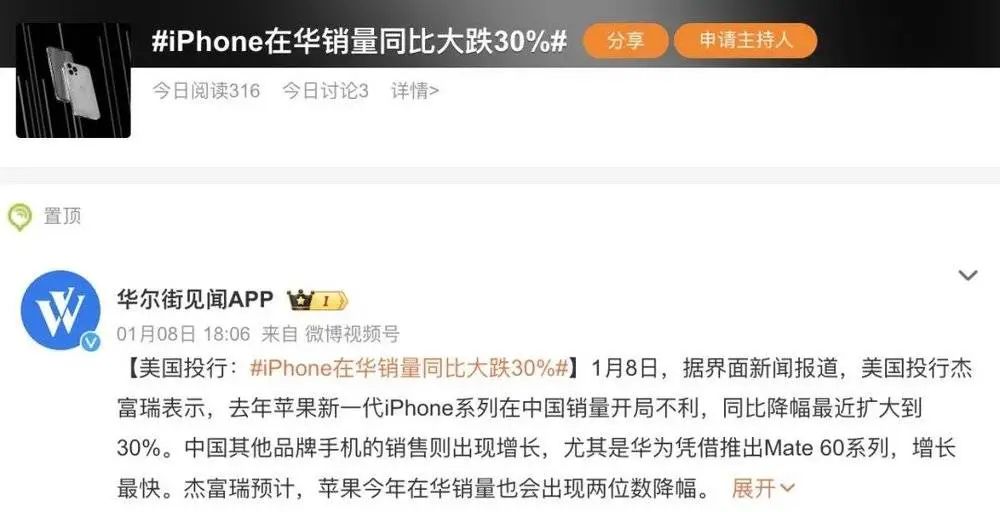
Task: Click the 申请主持人 button
Action: point(746,41)
